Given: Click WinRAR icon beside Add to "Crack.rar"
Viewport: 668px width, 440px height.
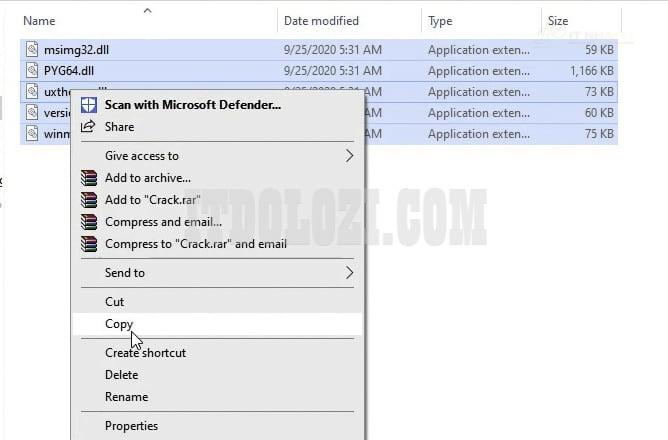Looking at the screenshot, I should point(88,200).
